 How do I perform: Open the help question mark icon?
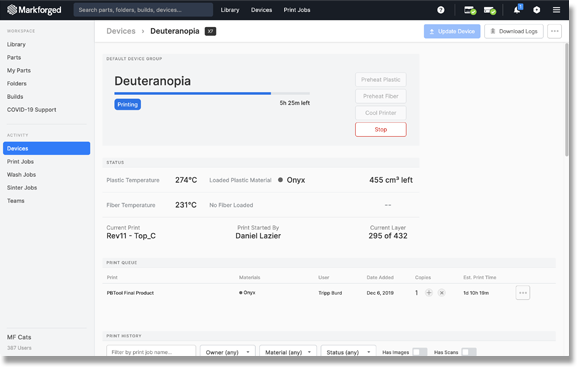pos(440,10)
